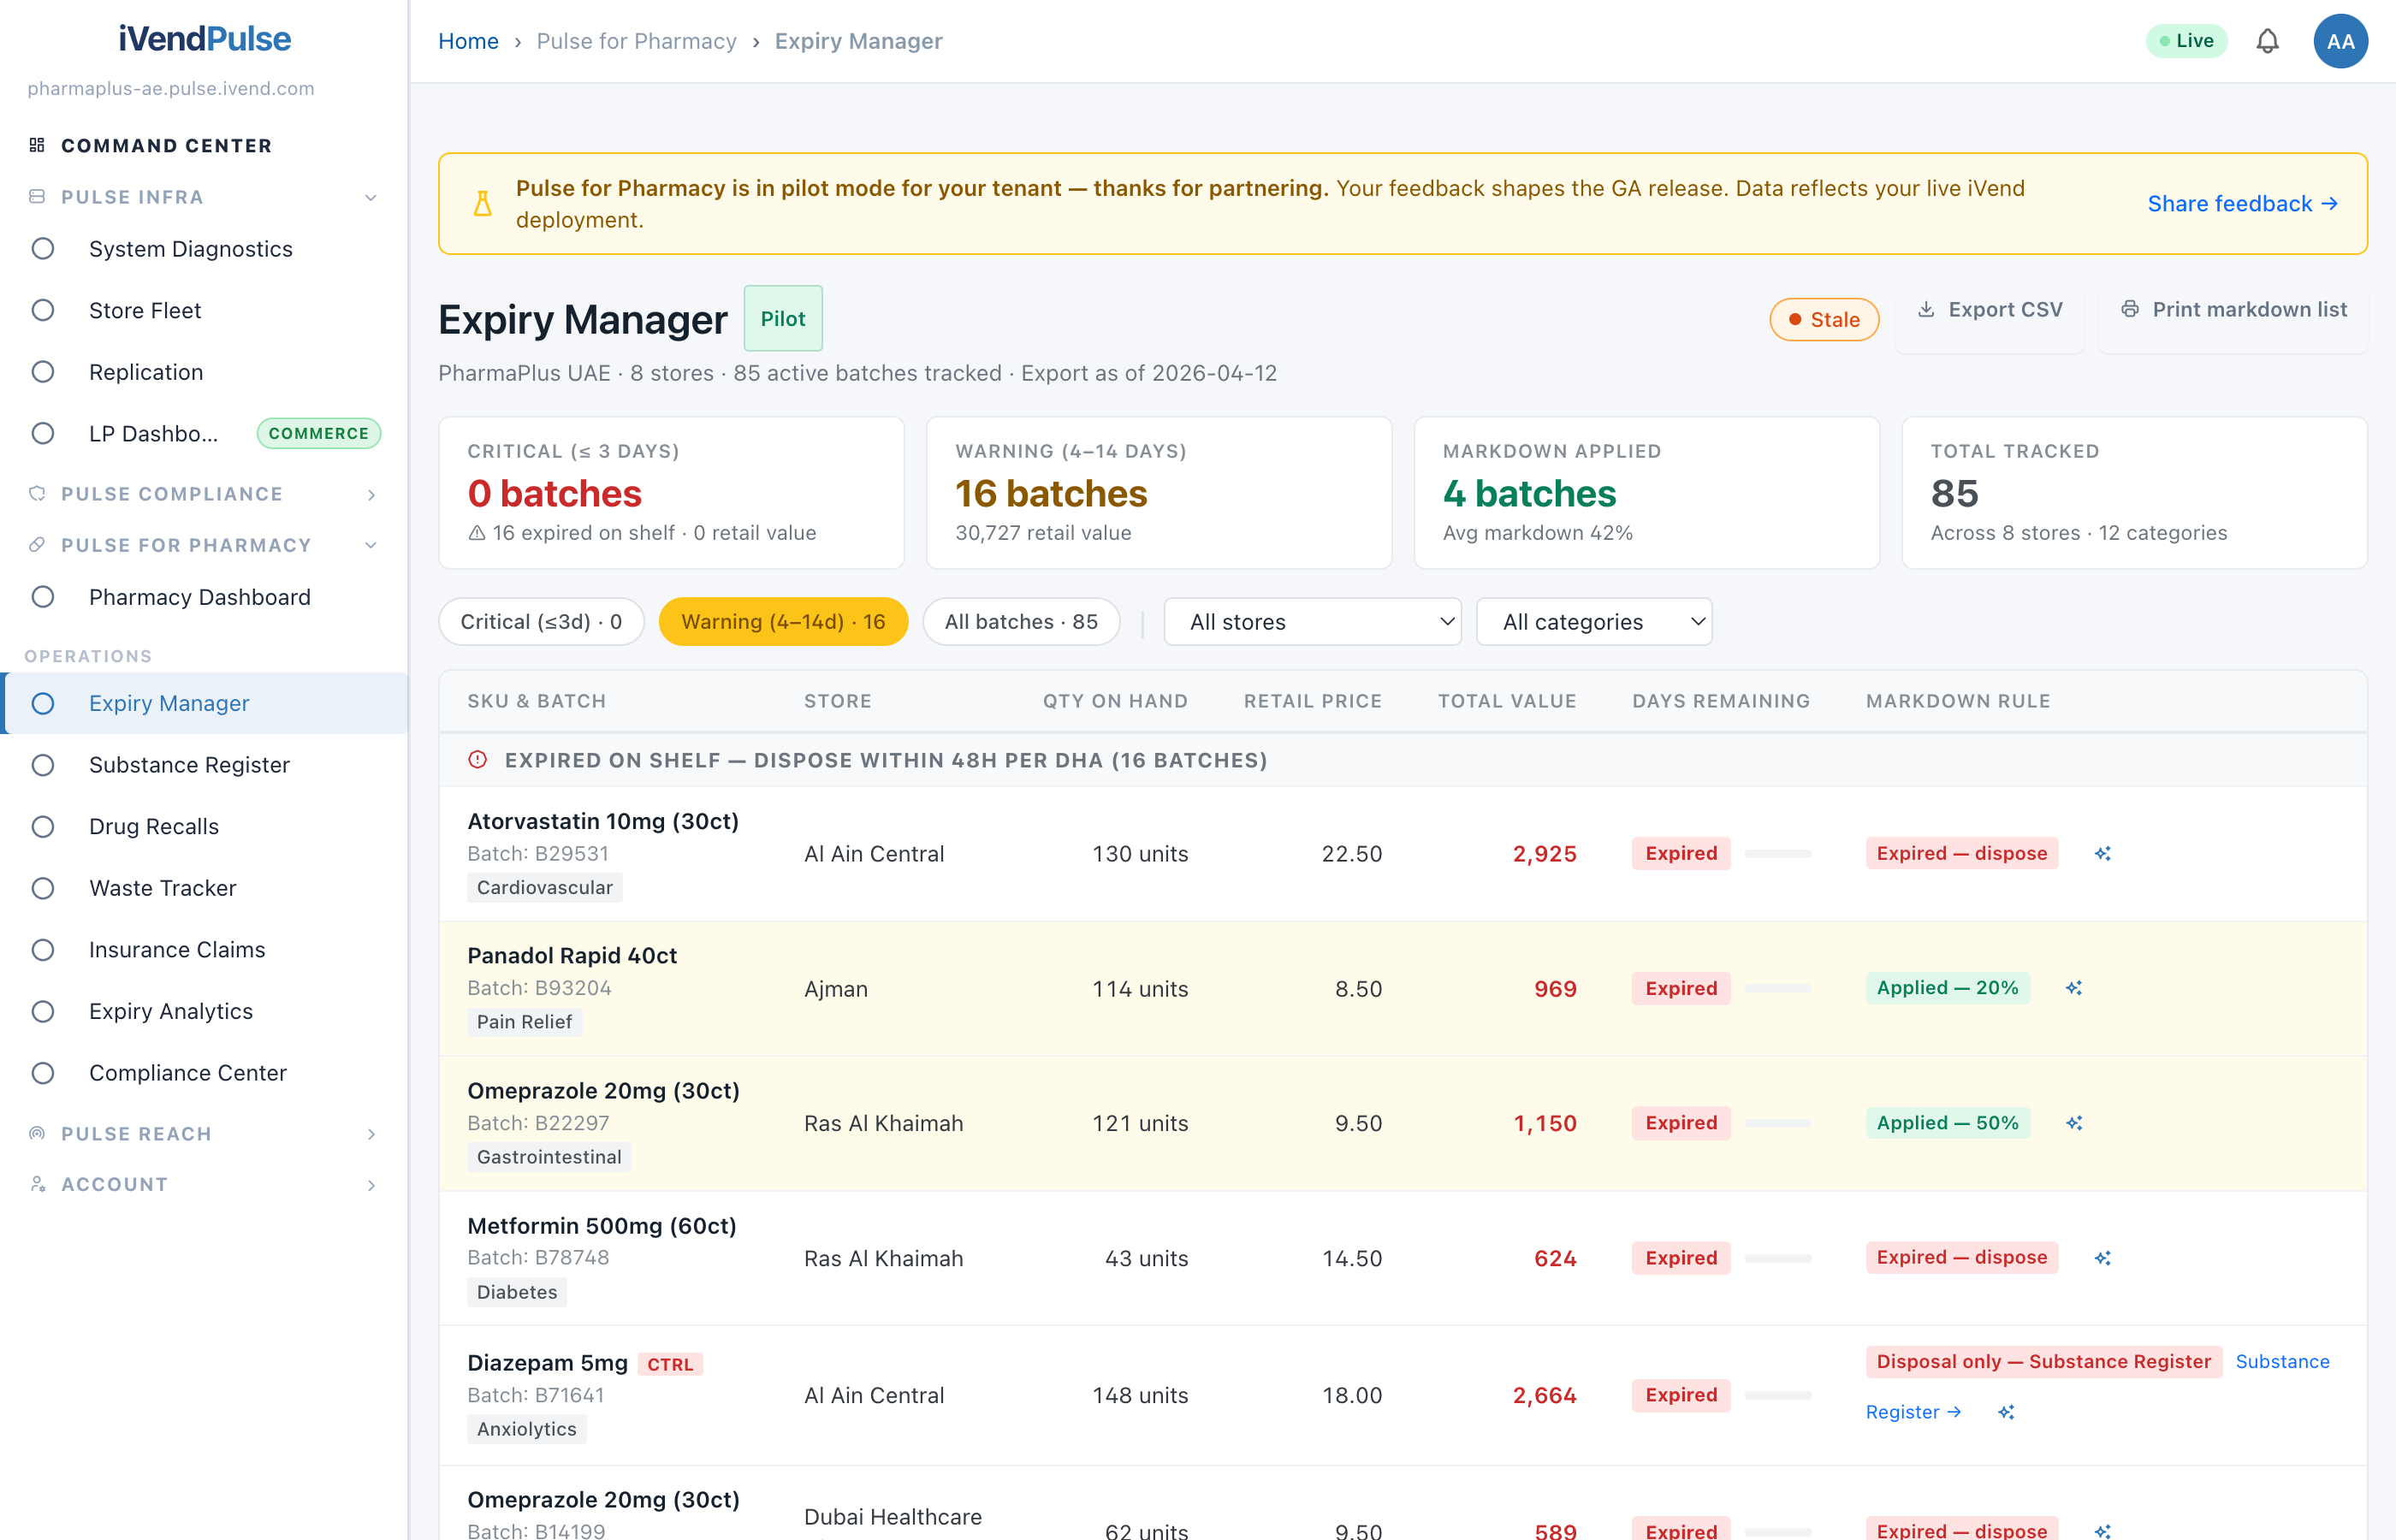Screen dimensions: 2396x1540
Task: Print markdown list
Action: coord(2233,310)
